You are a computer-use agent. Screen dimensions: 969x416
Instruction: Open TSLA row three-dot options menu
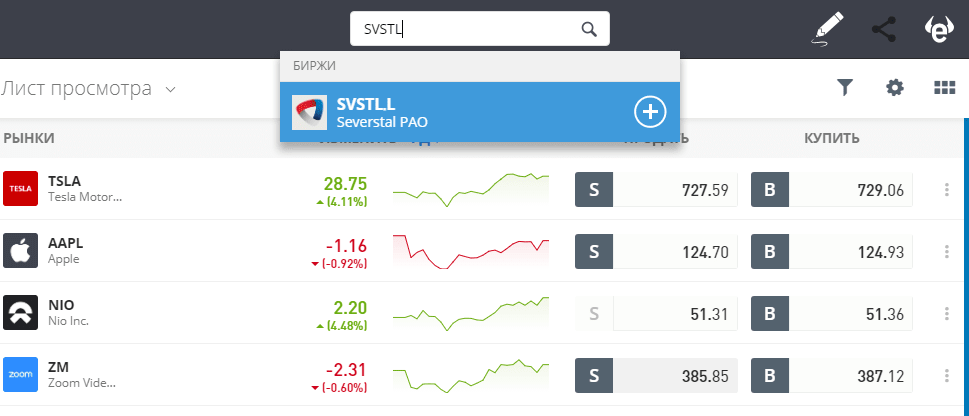(946, 189)
